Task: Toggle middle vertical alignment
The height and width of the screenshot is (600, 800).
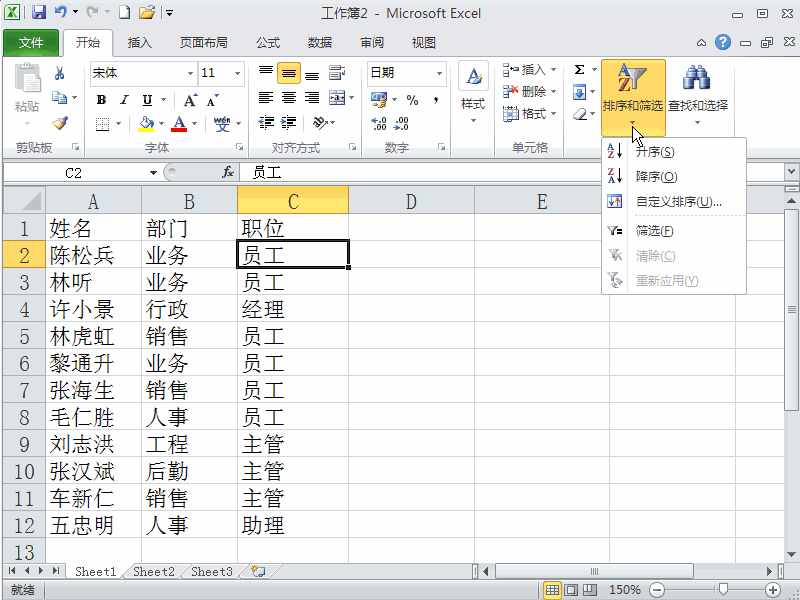Action: 289,73
